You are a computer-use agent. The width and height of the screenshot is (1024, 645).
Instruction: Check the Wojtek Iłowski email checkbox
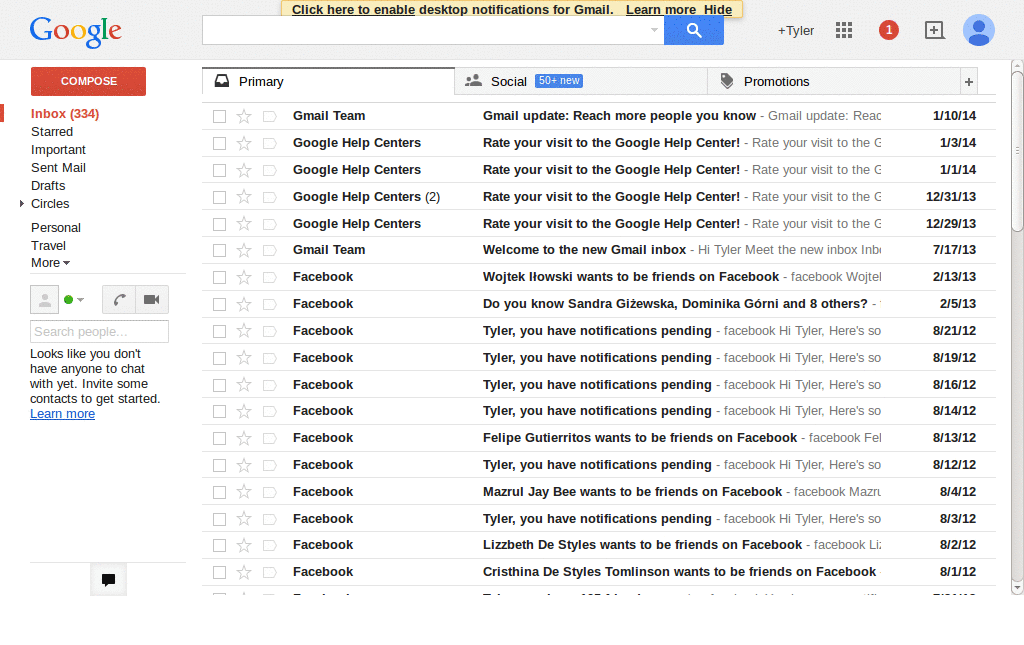[219, 277]
